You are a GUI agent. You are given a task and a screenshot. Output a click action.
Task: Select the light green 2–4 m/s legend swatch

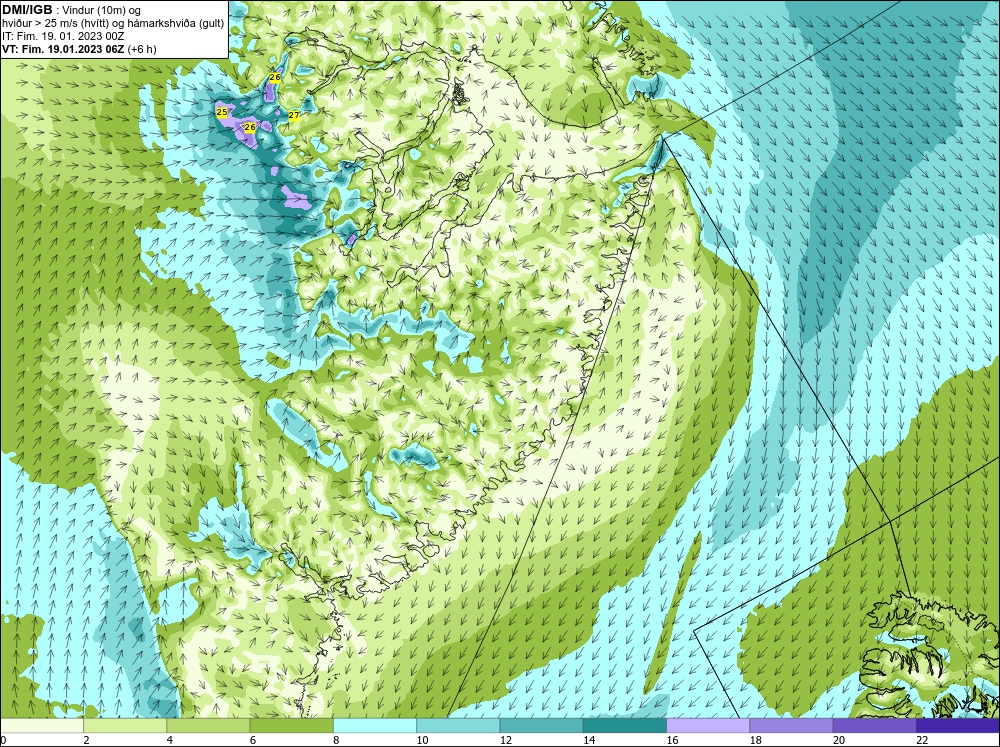coord(125,725)
